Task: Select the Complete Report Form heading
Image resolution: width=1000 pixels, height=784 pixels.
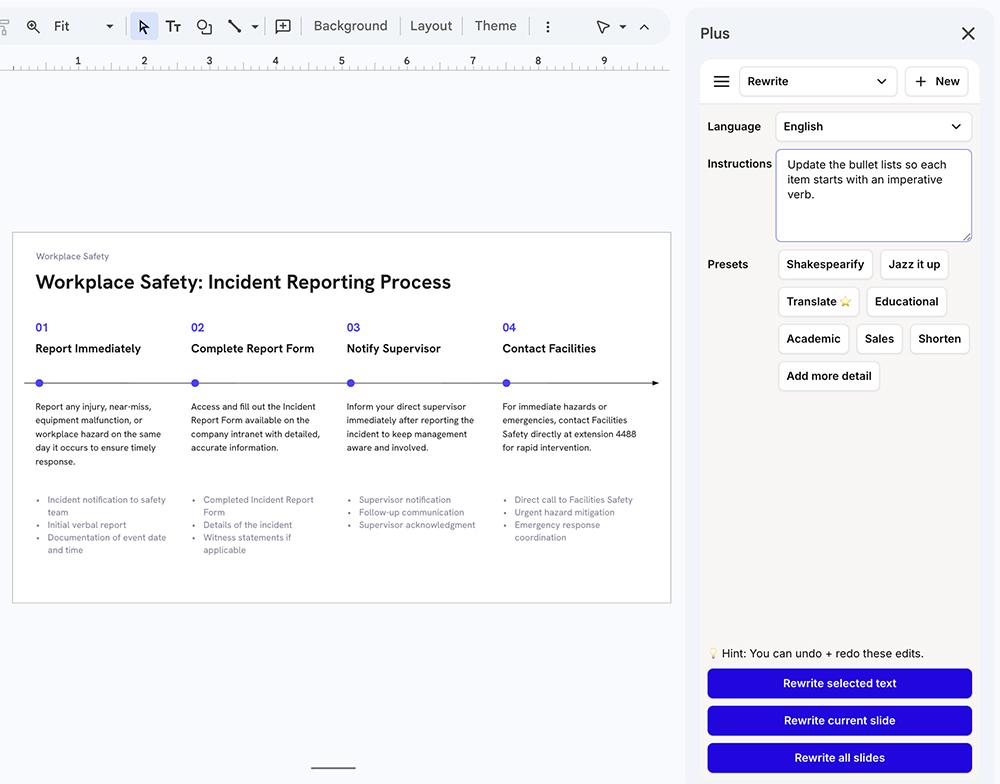Action: pos(253,348)
